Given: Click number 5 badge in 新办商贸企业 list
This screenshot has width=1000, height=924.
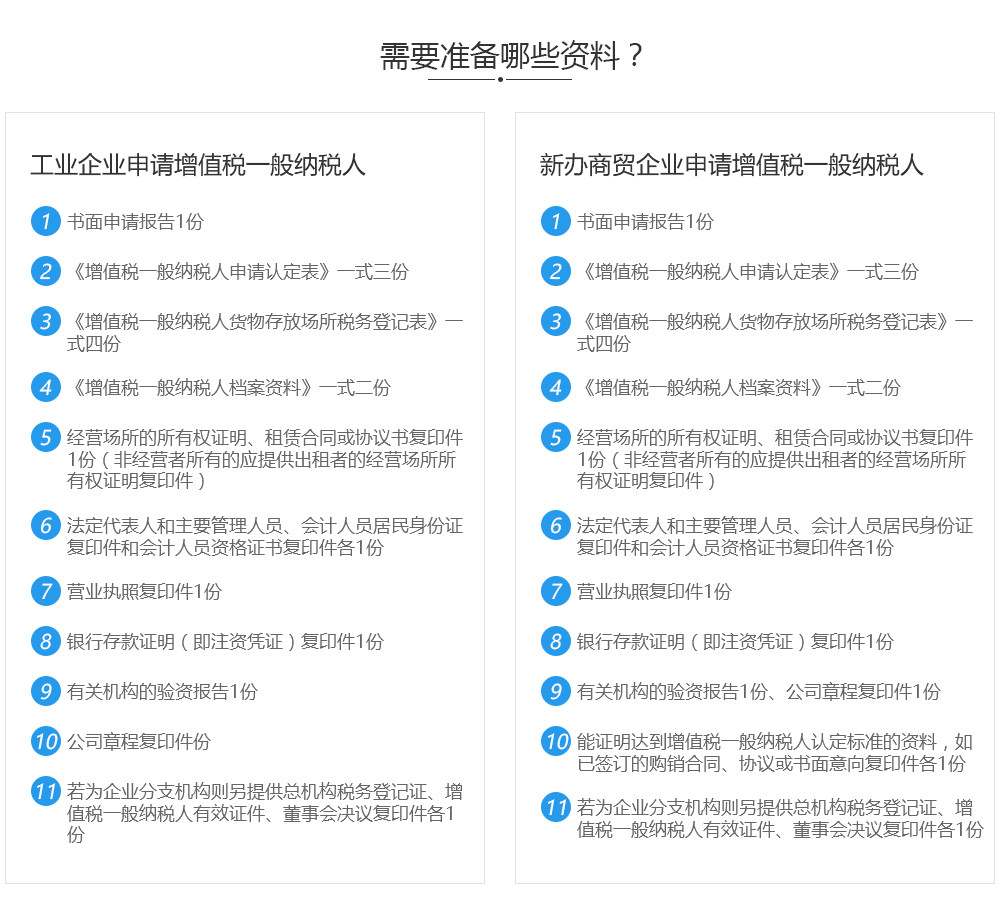Looking at the screenshot, I should click(555, 437).
